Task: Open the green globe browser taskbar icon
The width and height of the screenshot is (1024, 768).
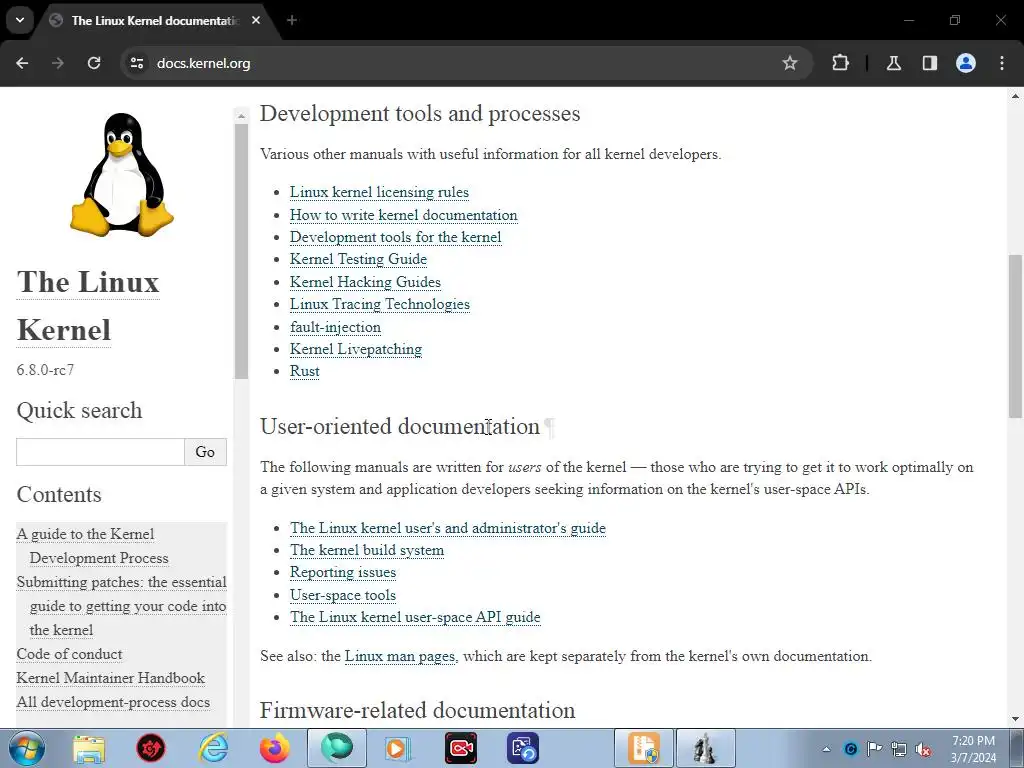Action: [336, 748]
